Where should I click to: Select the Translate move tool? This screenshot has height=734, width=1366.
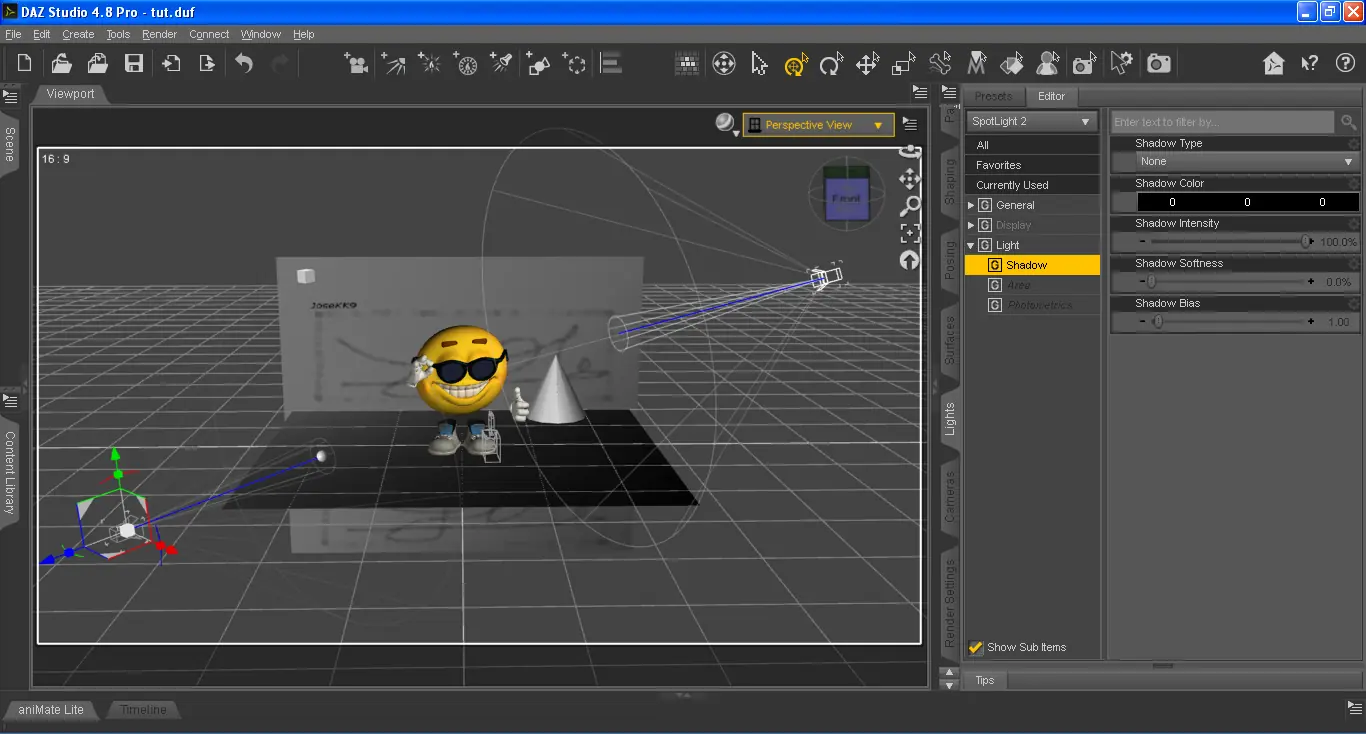pos(866,65)
